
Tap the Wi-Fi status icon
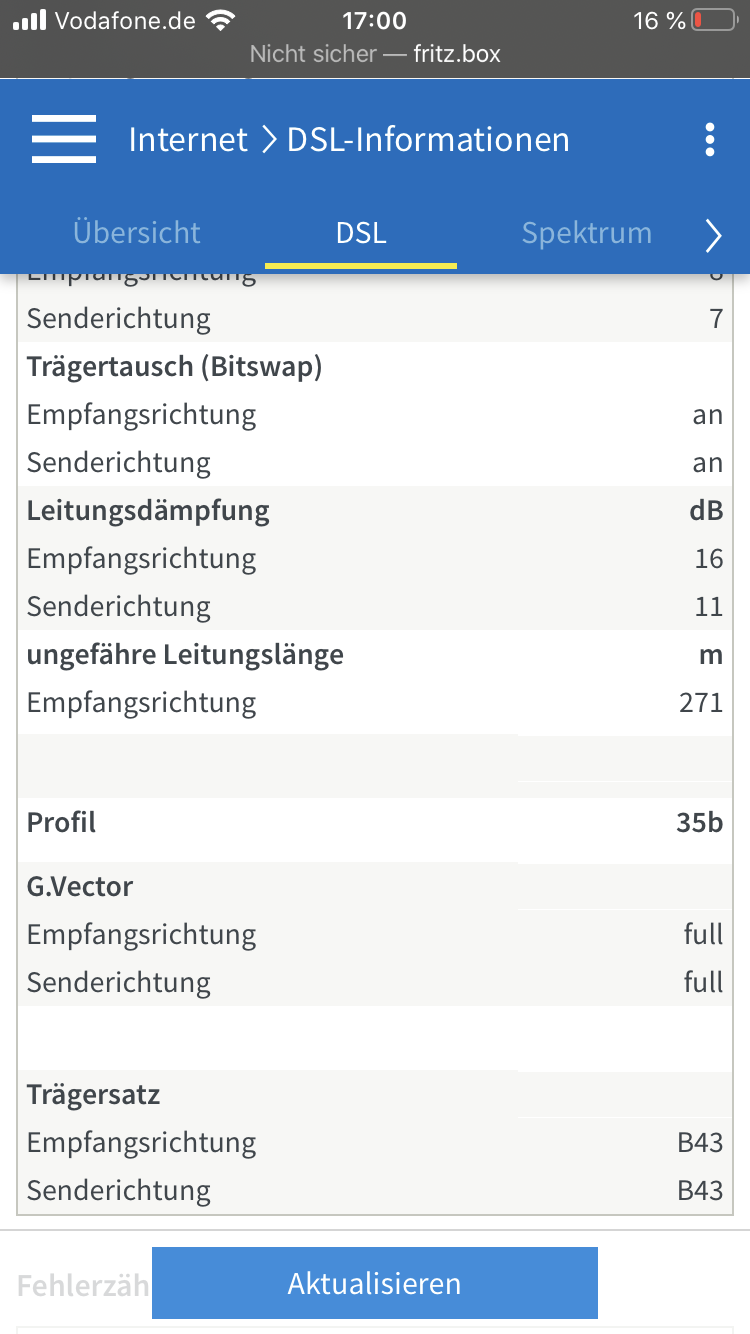[219, 20]
